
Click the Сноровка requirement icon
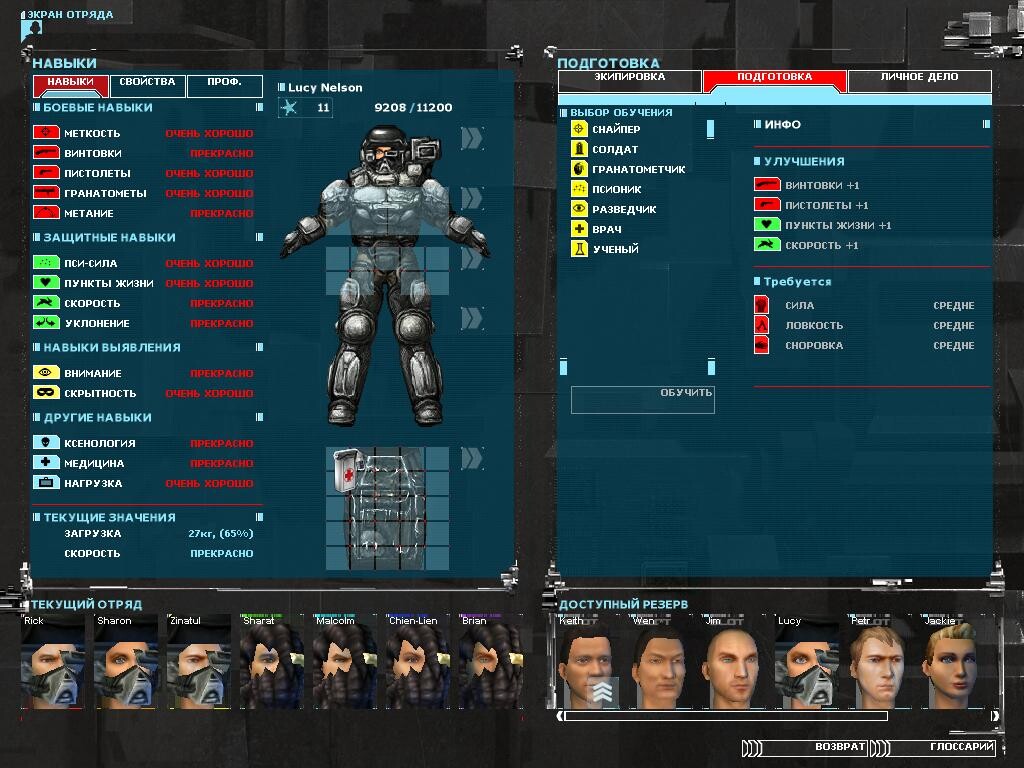pos(761,345)
